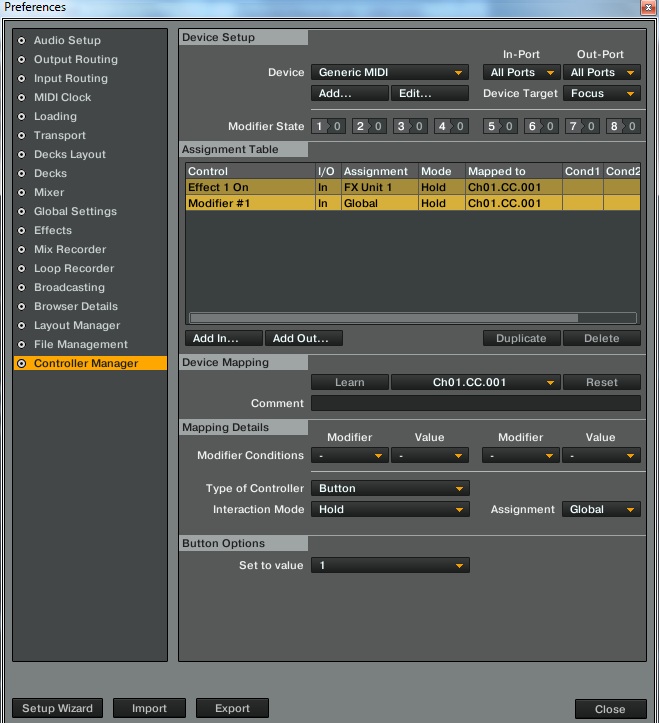Open second Modifier condition dropdown
This screenshot has width=659, height=723.
click(521, 456)
